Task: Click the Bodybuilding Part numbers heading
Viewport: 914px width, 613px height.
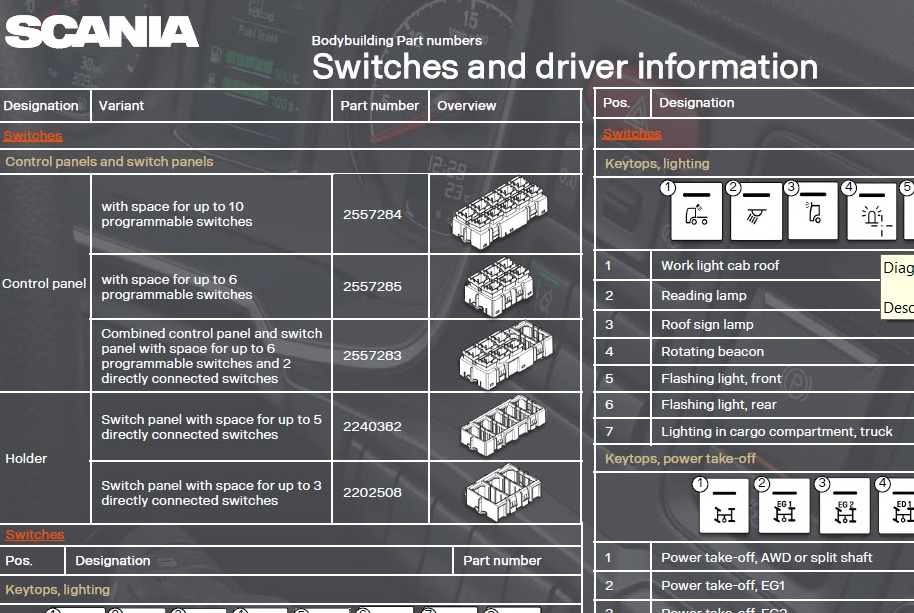Action: [397, 41]
